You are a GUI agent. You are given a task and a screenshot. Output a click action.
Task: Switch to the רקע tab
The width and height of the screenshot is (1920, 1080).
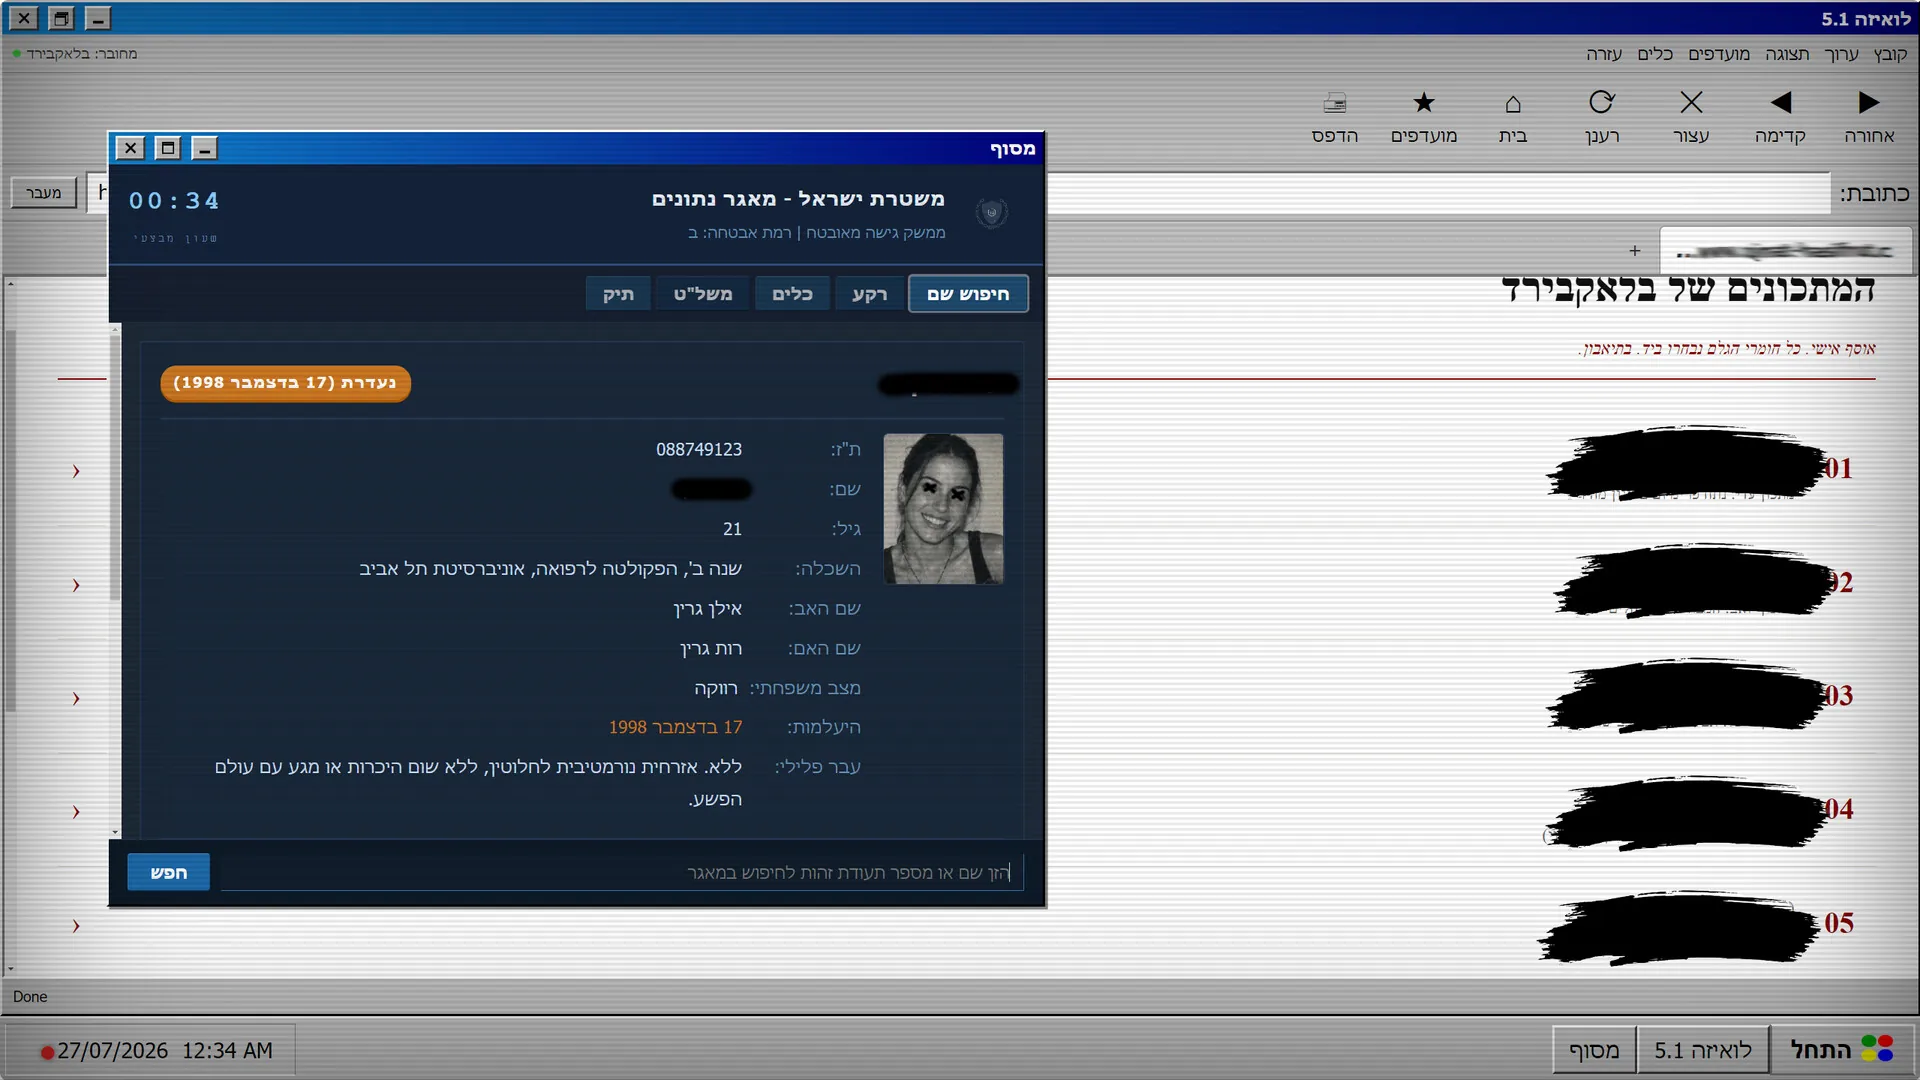pos(869,294)
